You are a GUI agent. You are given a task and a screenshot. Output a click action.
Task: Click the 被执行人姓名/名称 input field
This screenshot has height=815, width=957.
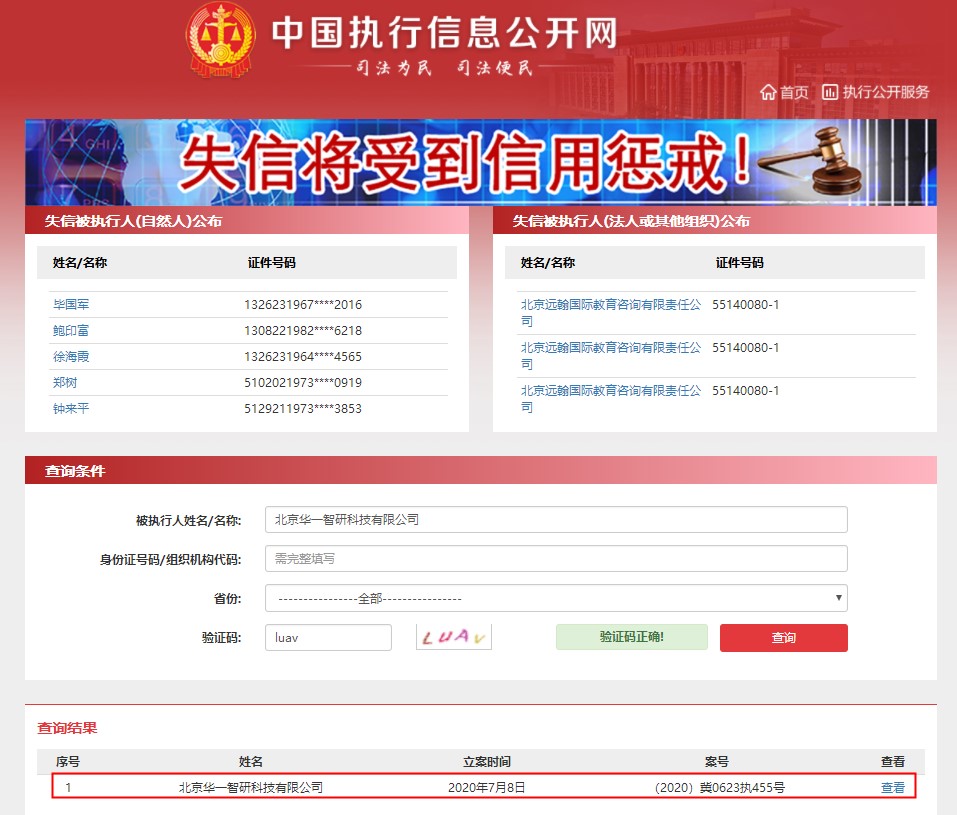click(556, 520)
